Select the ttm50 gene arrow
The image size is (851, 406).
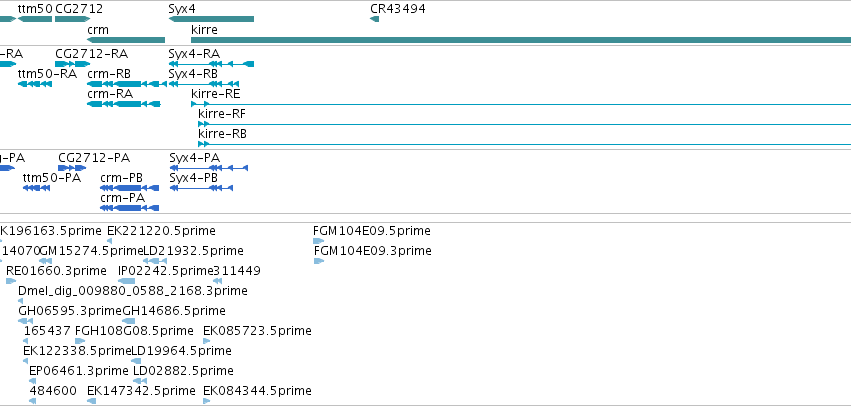35,20
